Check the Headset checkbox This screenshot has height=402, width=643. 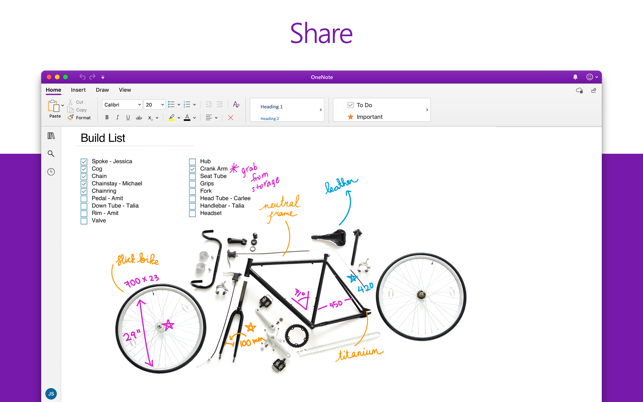click(x=192, y=213)
